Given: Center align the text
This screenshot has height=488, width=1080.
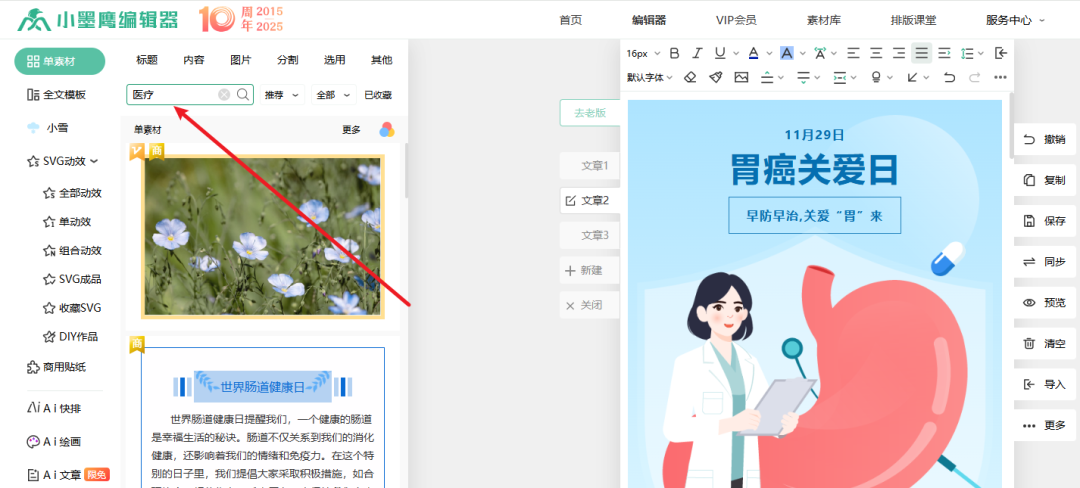Looking at the screenshot, I should pos(876,53).
